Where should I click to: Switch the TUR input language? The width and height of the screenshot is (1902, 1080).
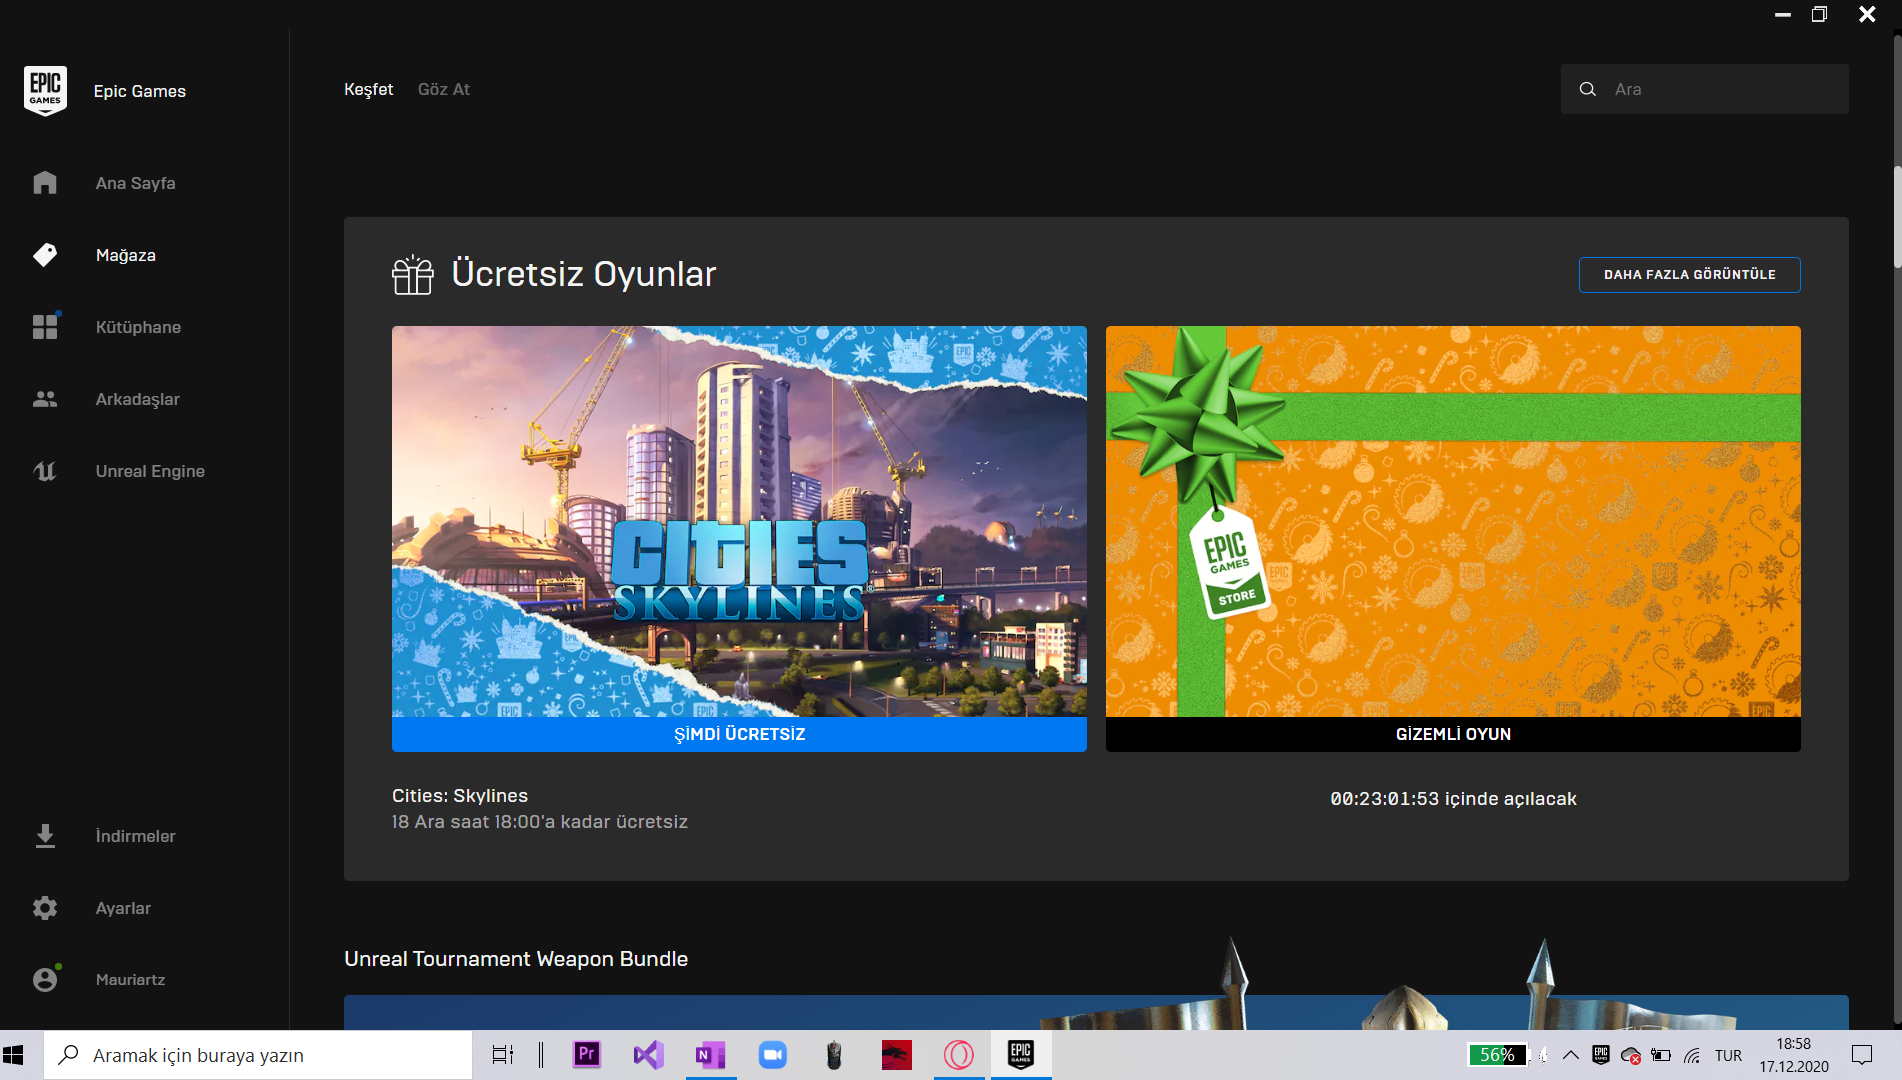[x=1728, y=1056]
